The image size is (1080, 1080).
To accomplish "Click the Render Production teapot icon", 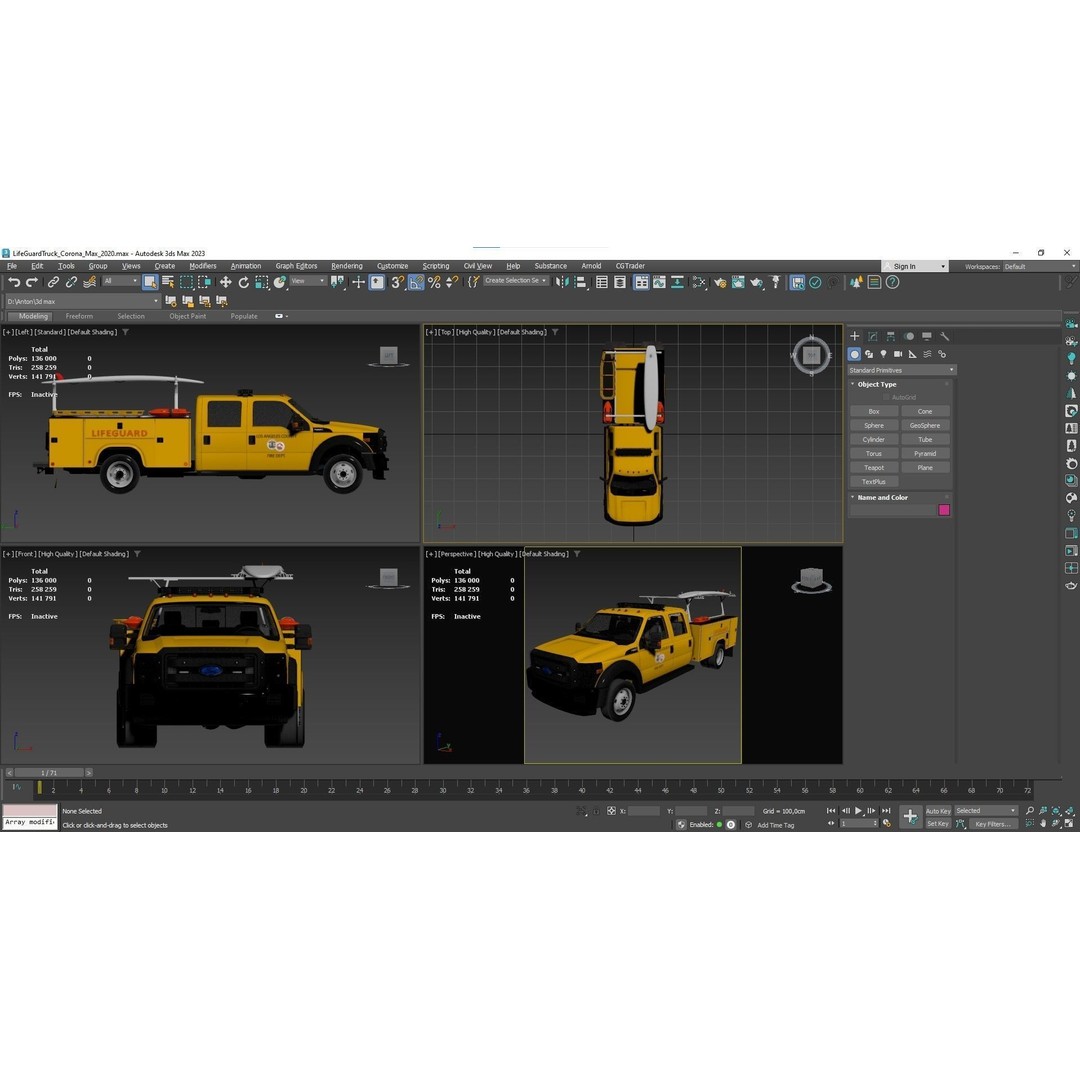I will point(756,281).
